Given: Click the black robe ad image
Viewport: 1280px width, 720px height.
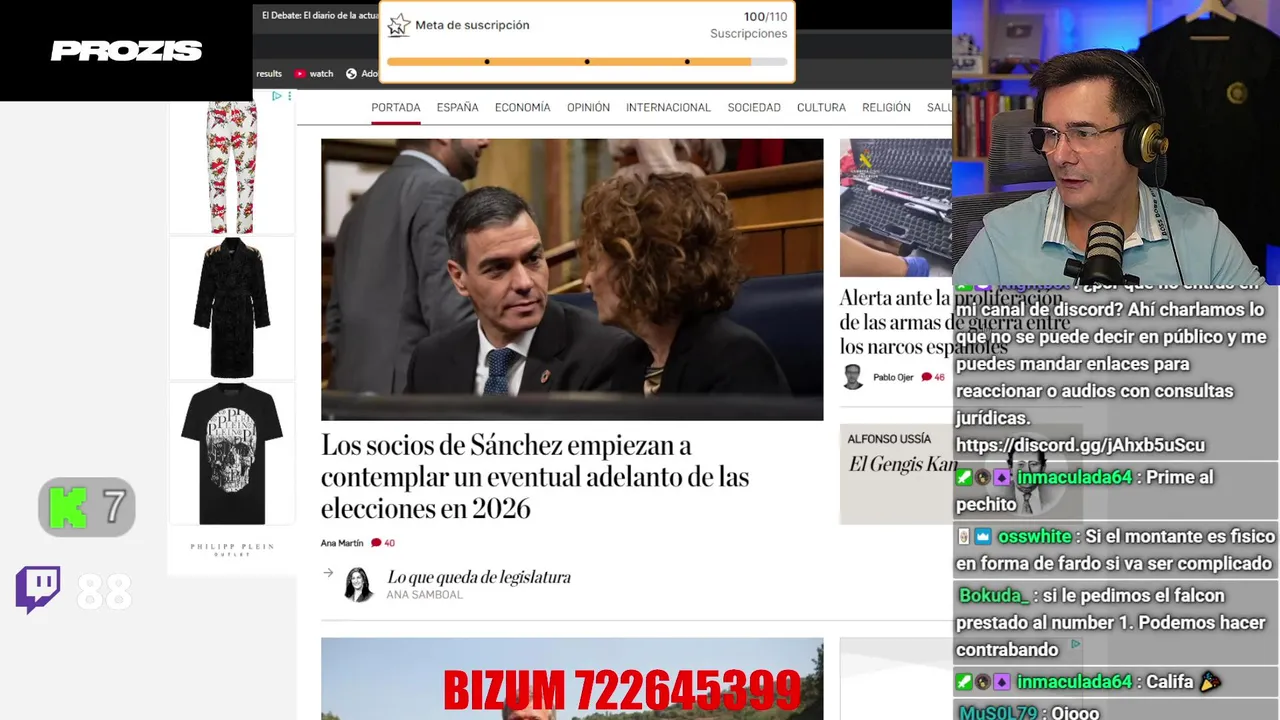Looking at the screenshot, I should 232,308.
